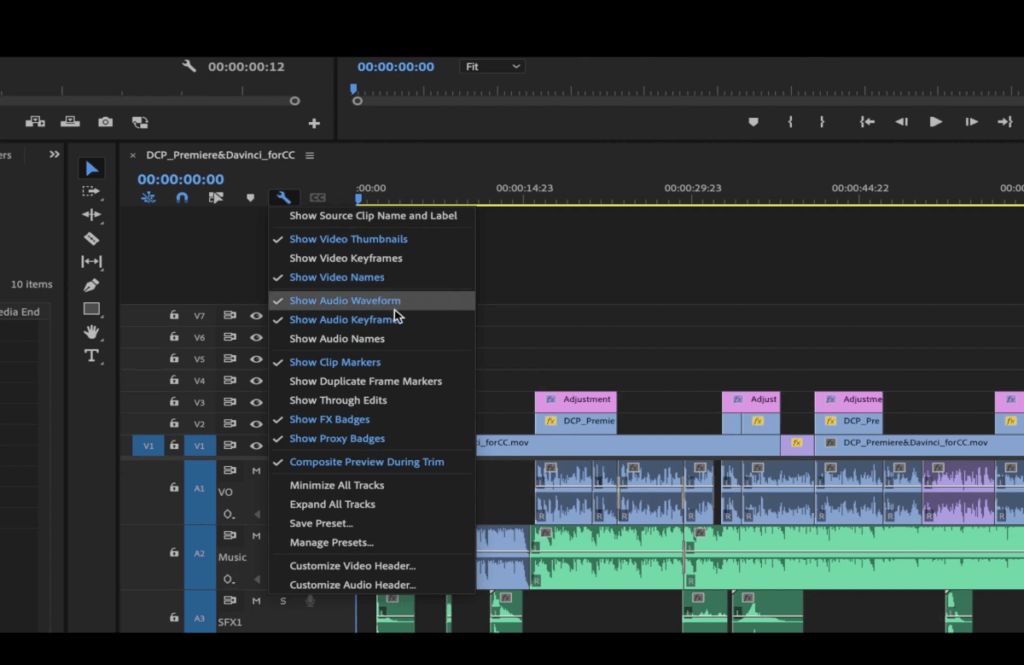Click the Mark In button
The width and height of the screenshot is (1024, 665).
click(790, 120)
